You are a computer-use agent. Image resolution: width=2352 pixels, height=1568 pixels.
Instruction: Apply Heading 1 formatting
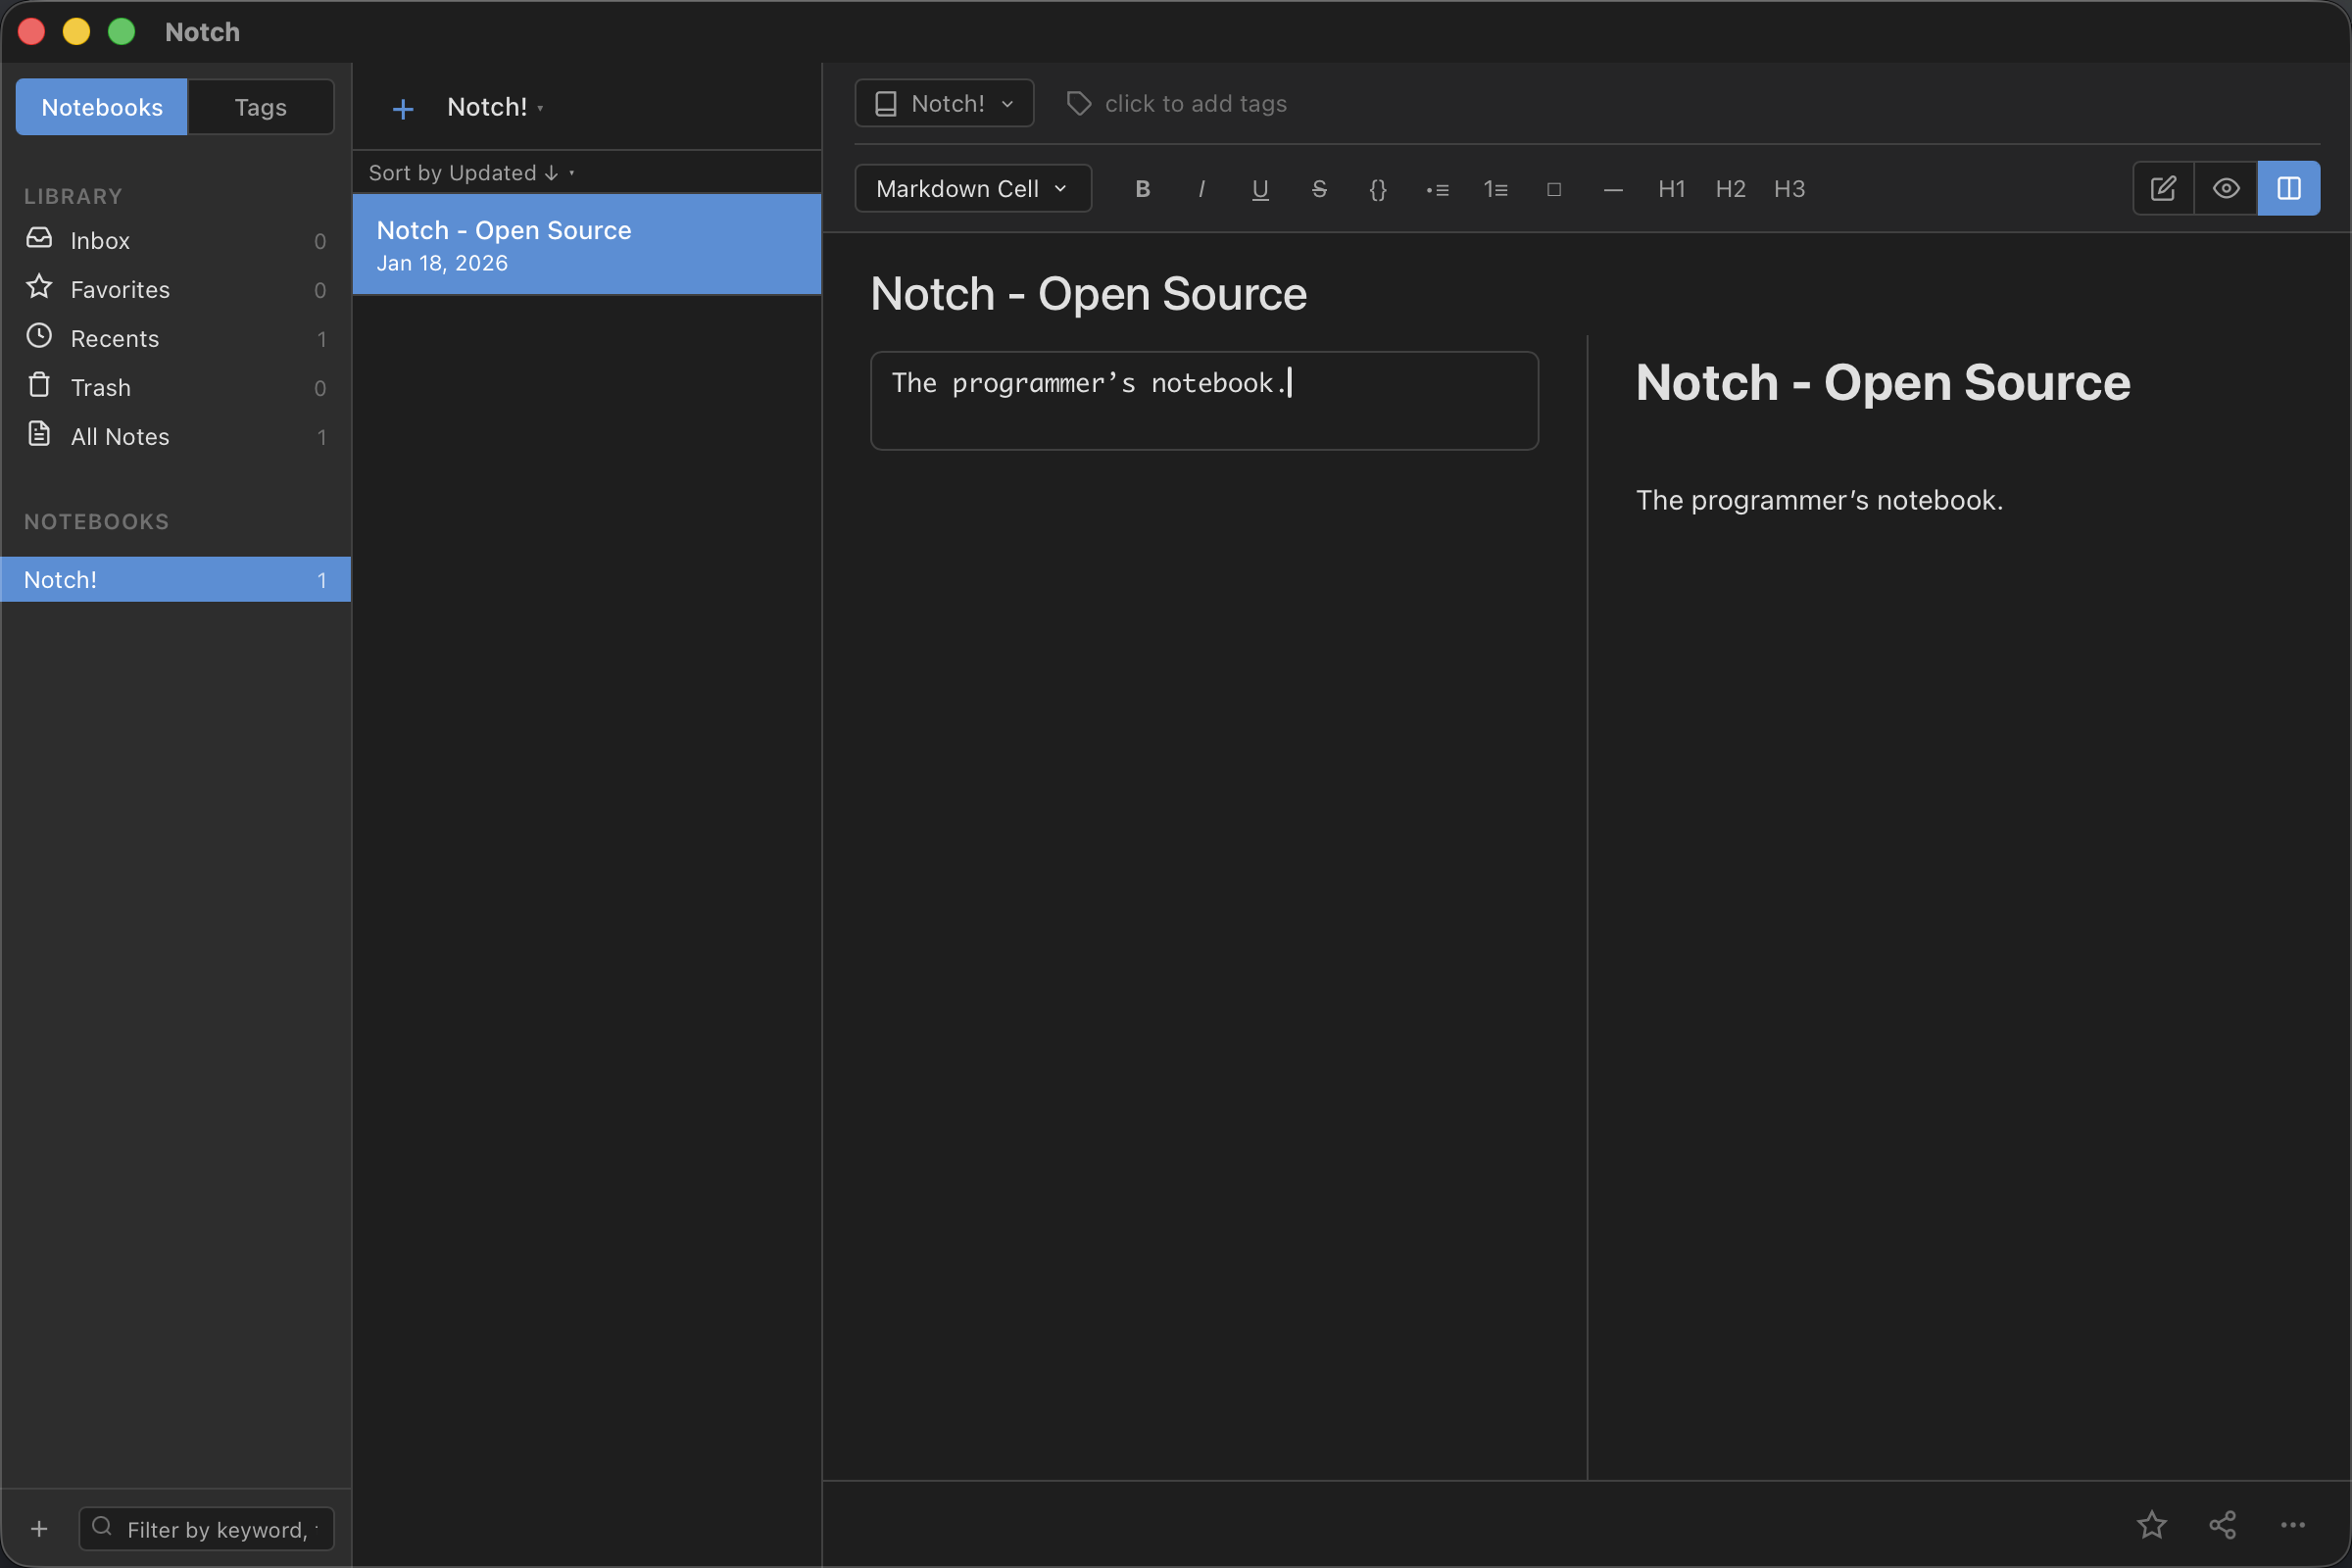pyautogui.click(x=1671, y=188)
